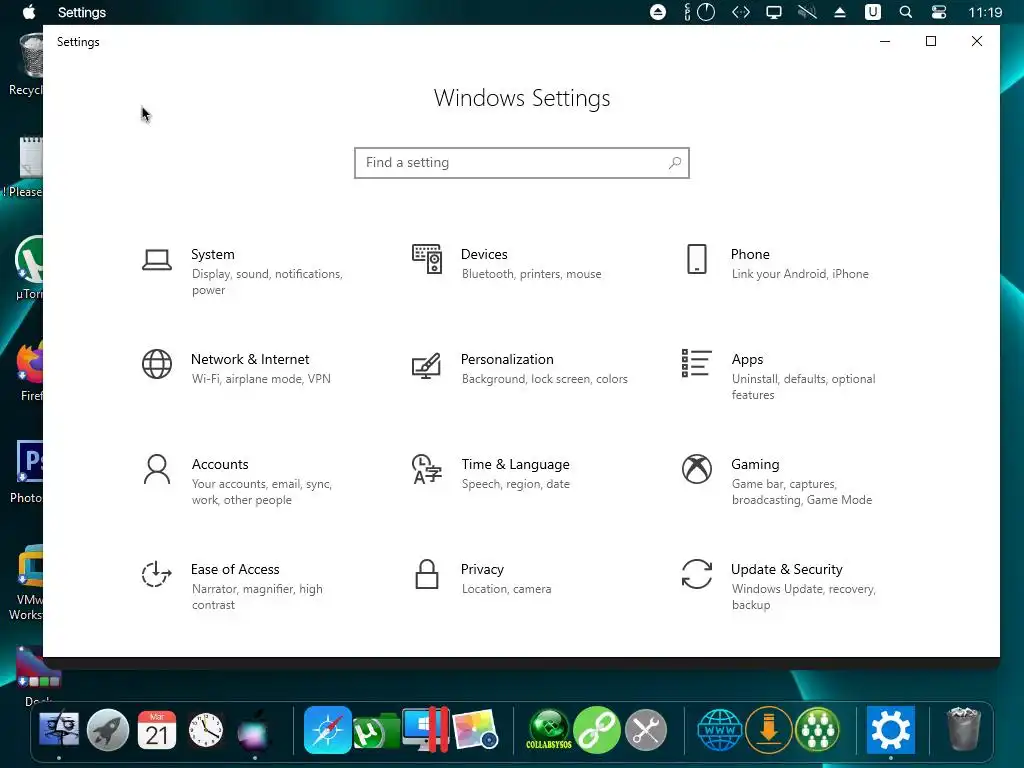
Task: Open the Update & Security category link
Action: (x=786, y=569)
